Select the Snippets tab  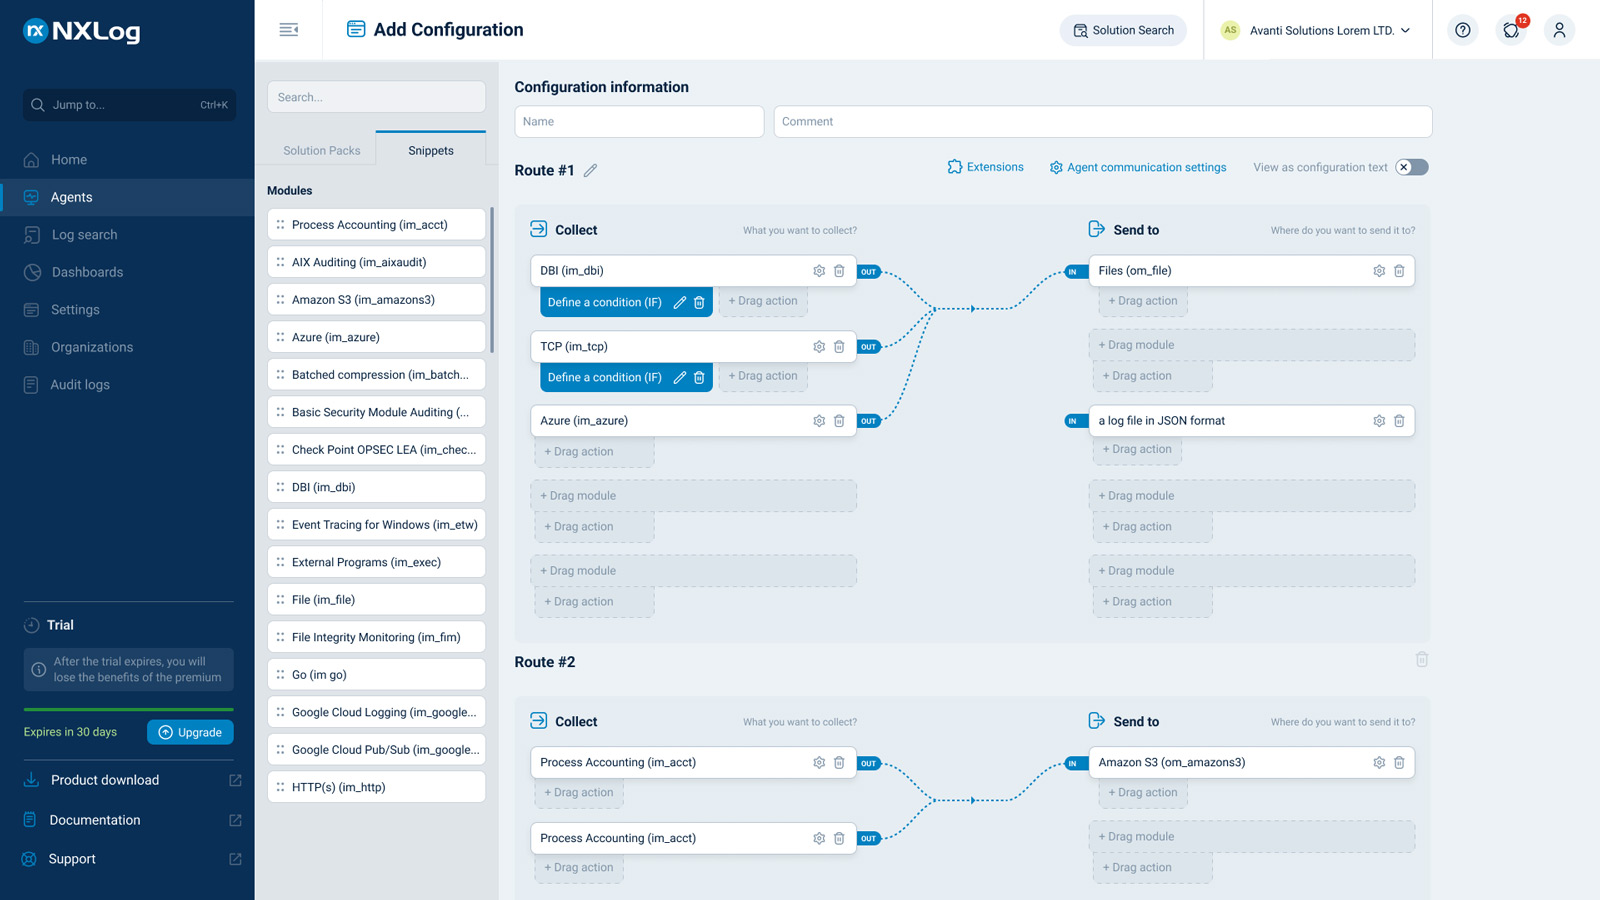click(431, 150)
